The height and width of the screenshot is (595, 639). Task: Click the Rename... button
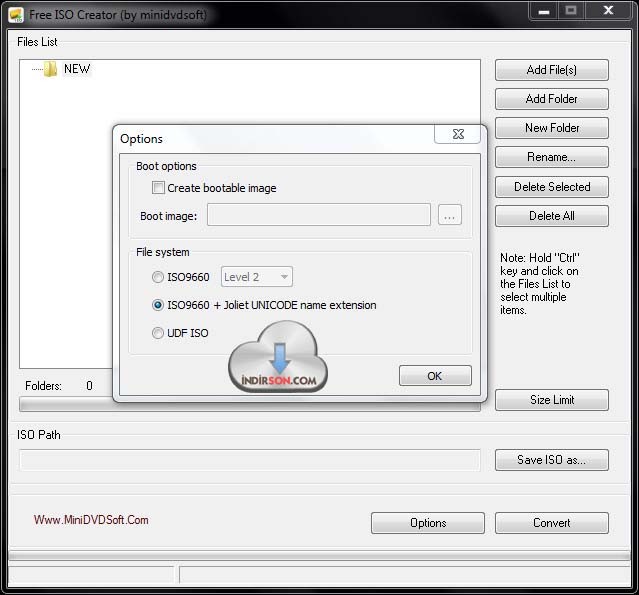click(552, 157)
